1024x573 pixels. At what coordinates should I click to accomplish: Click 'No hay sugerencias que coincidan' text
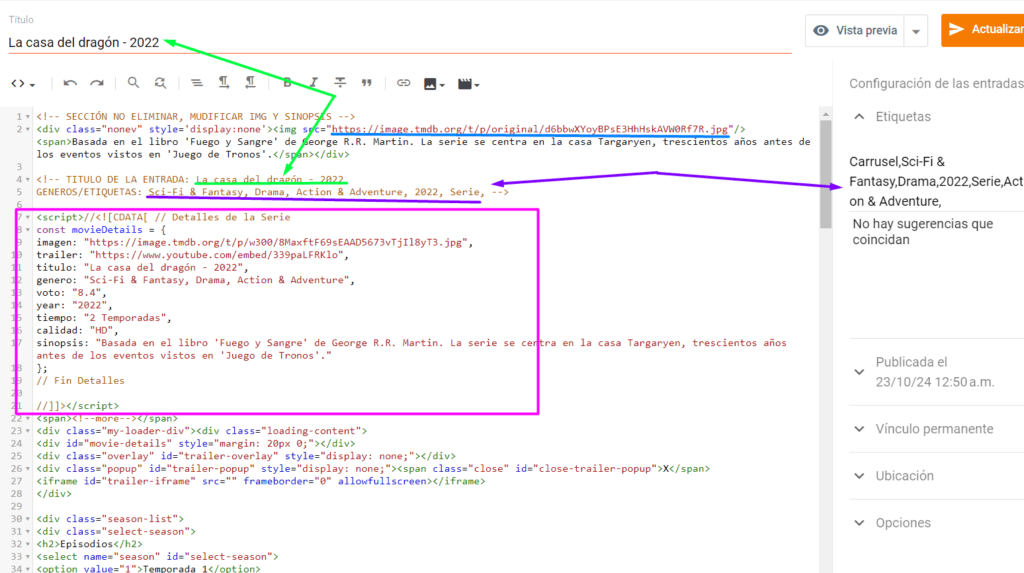point(923,232)
